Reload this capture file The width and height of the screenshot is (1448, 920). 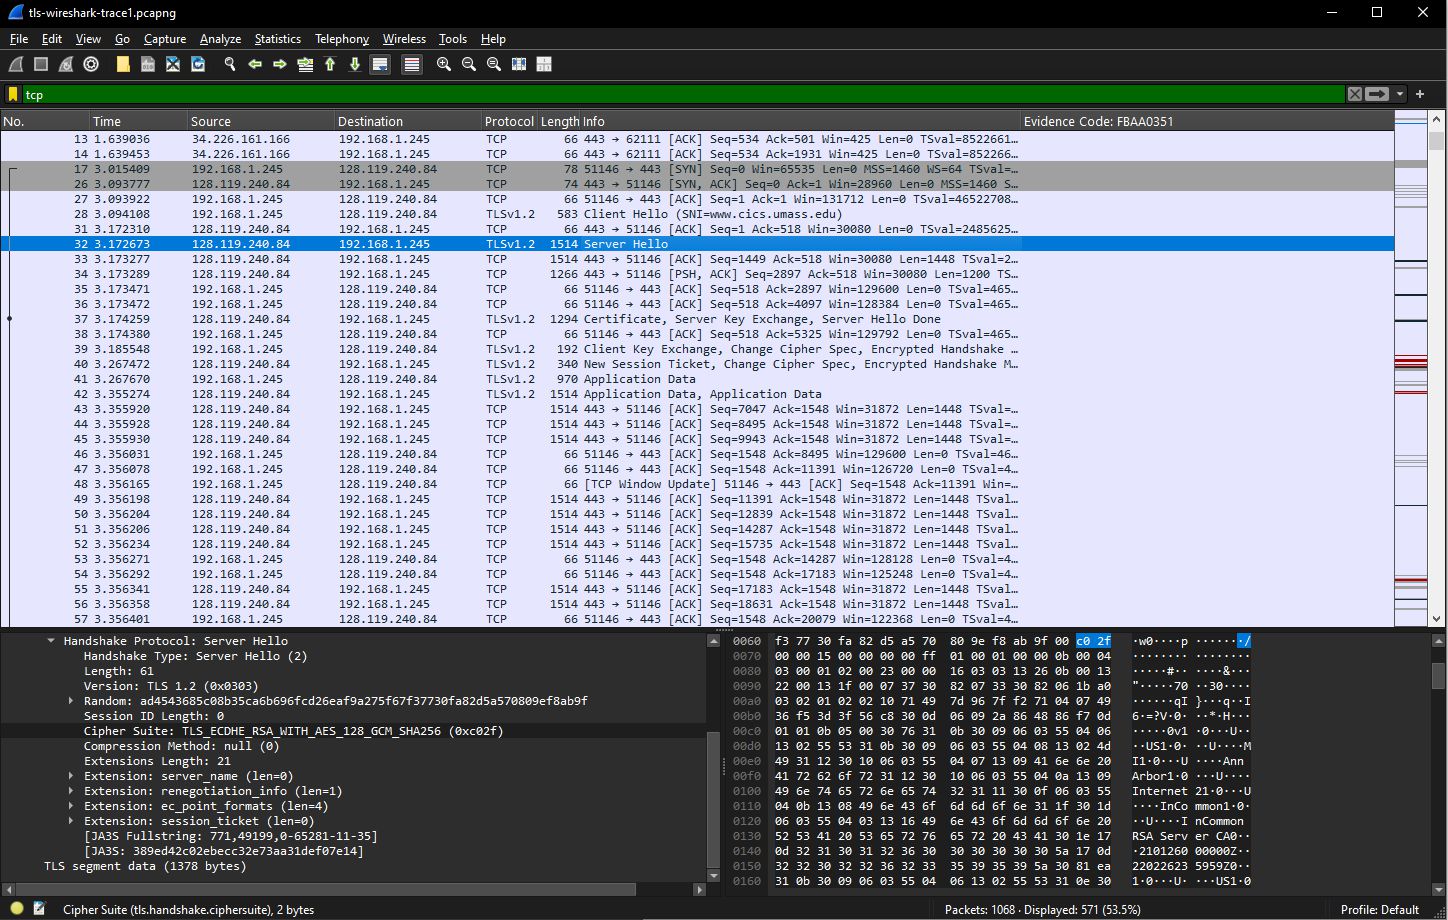[x=198, y=64]
